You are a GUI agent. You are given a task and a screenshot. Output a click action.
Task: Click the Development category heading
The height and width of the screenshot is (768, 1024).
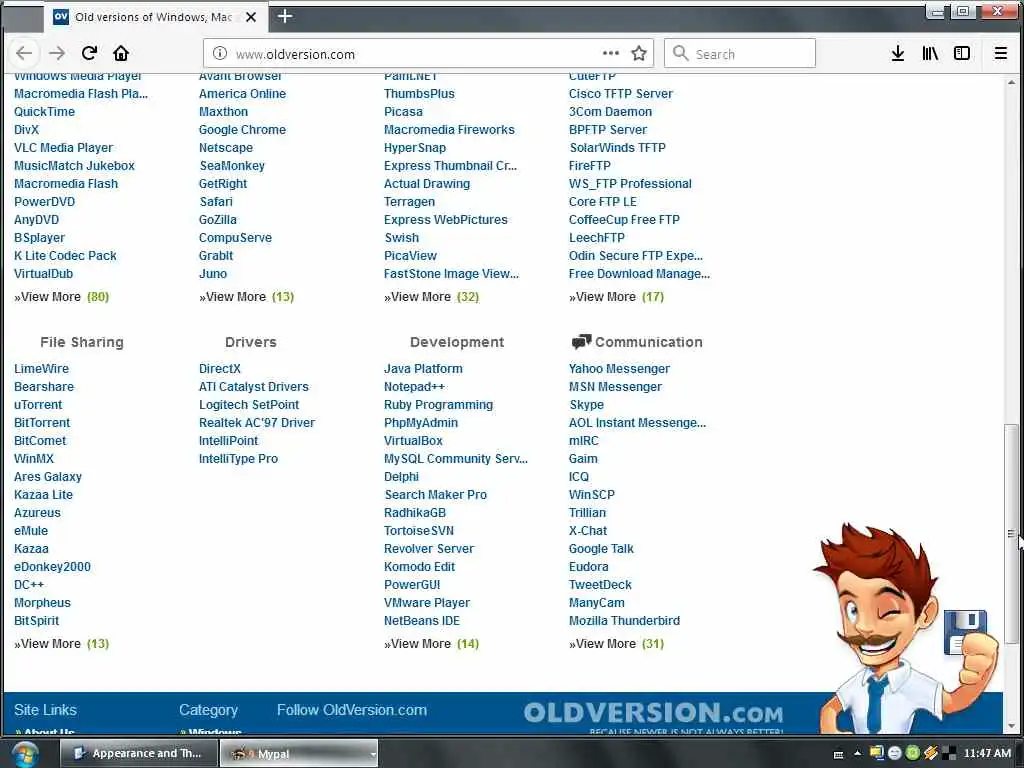pyautogui.click(x=456, y=342)
